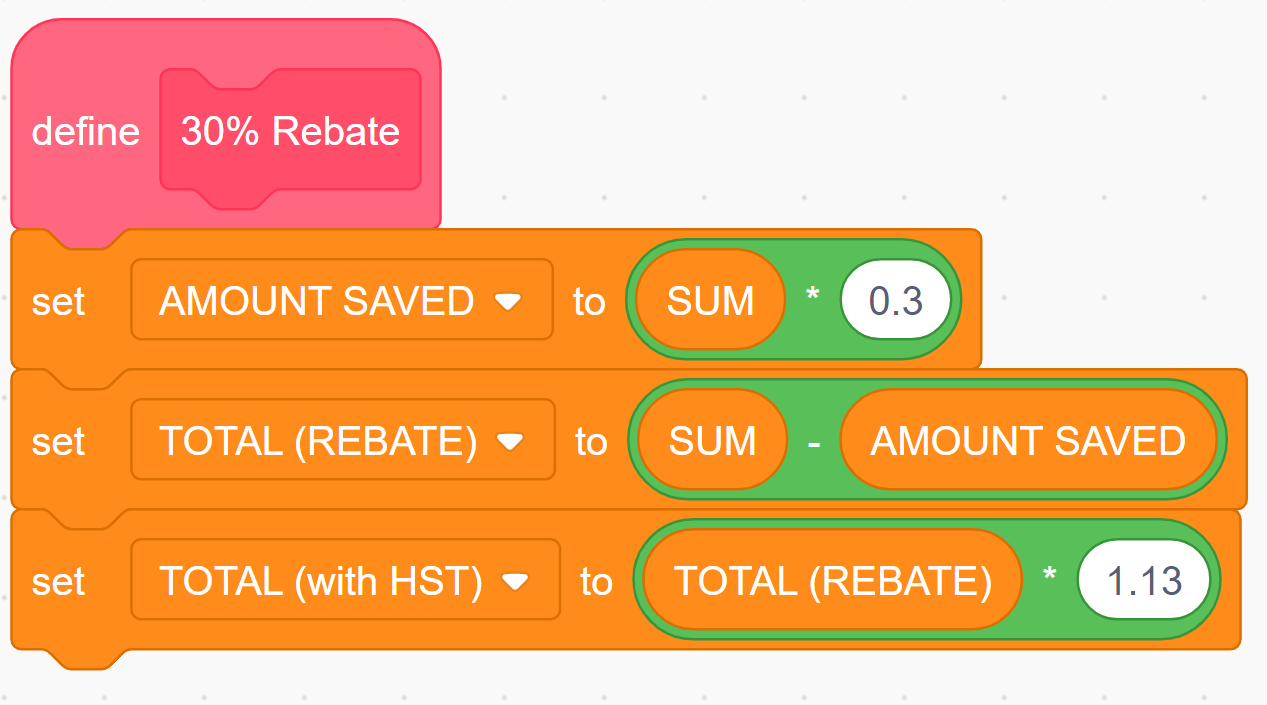Open the AMOUNT SAVED variable dropdown
Image resolution: width=1267 pixels, height=705 pixels.
click(x=509, y=301)
